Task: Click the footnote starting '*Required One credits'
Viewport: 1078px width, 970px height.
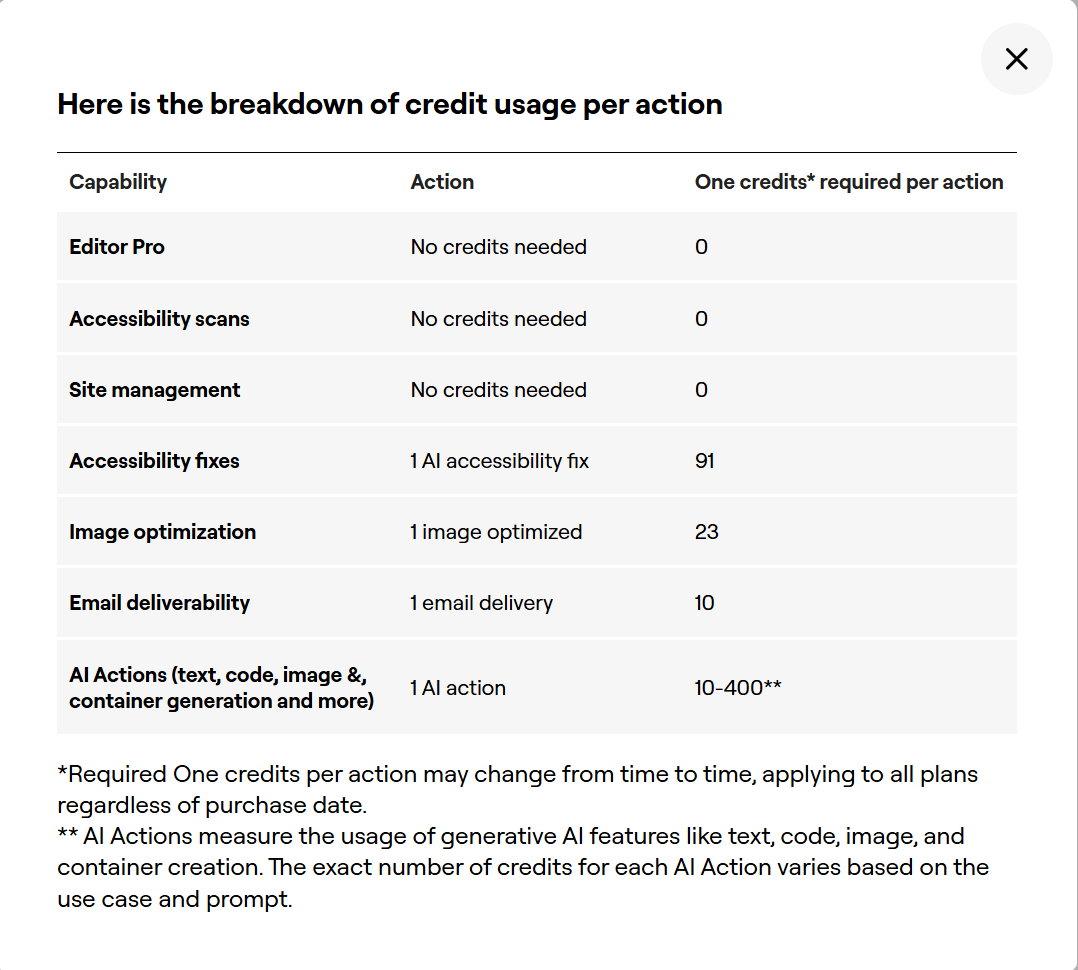Action: coord(517,789)
